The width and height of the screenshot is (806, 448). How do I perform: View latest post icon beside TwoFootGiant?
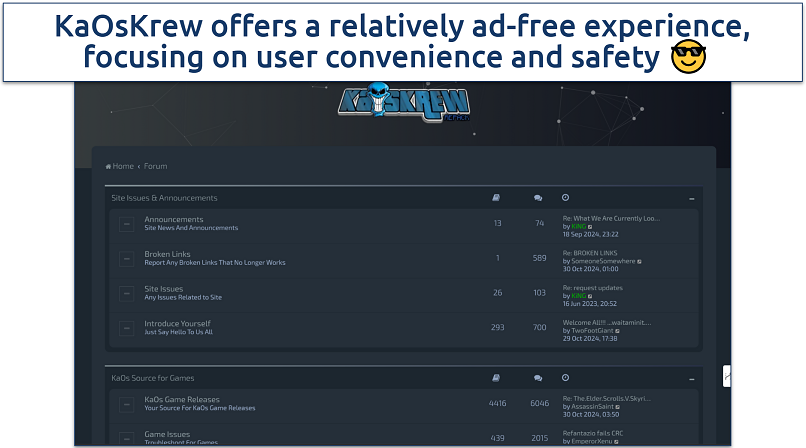[x=618, y=331]
